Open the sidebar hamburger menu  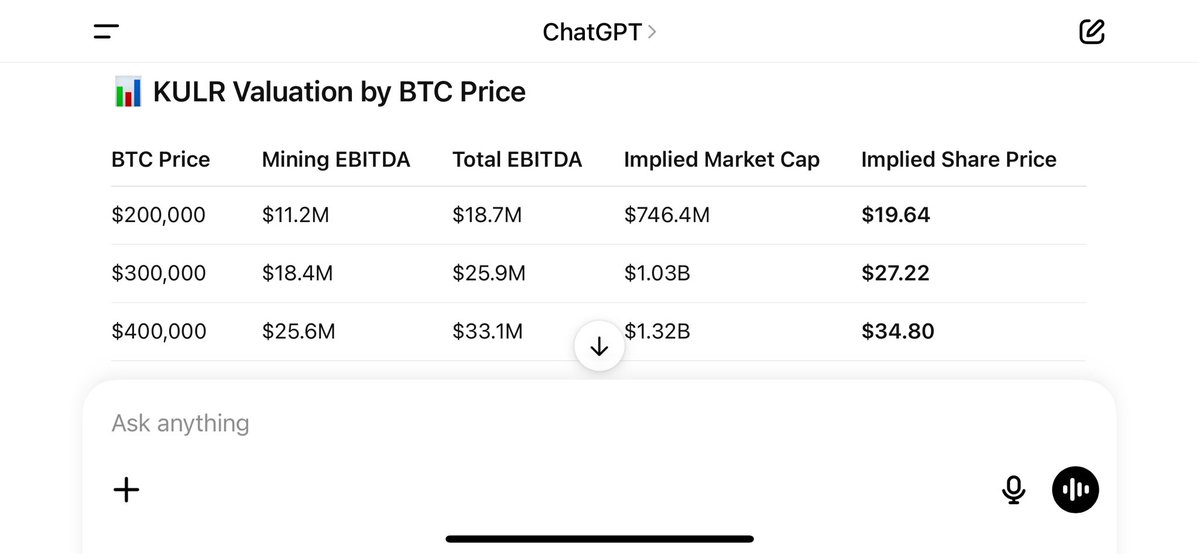[x=106, y=31]
